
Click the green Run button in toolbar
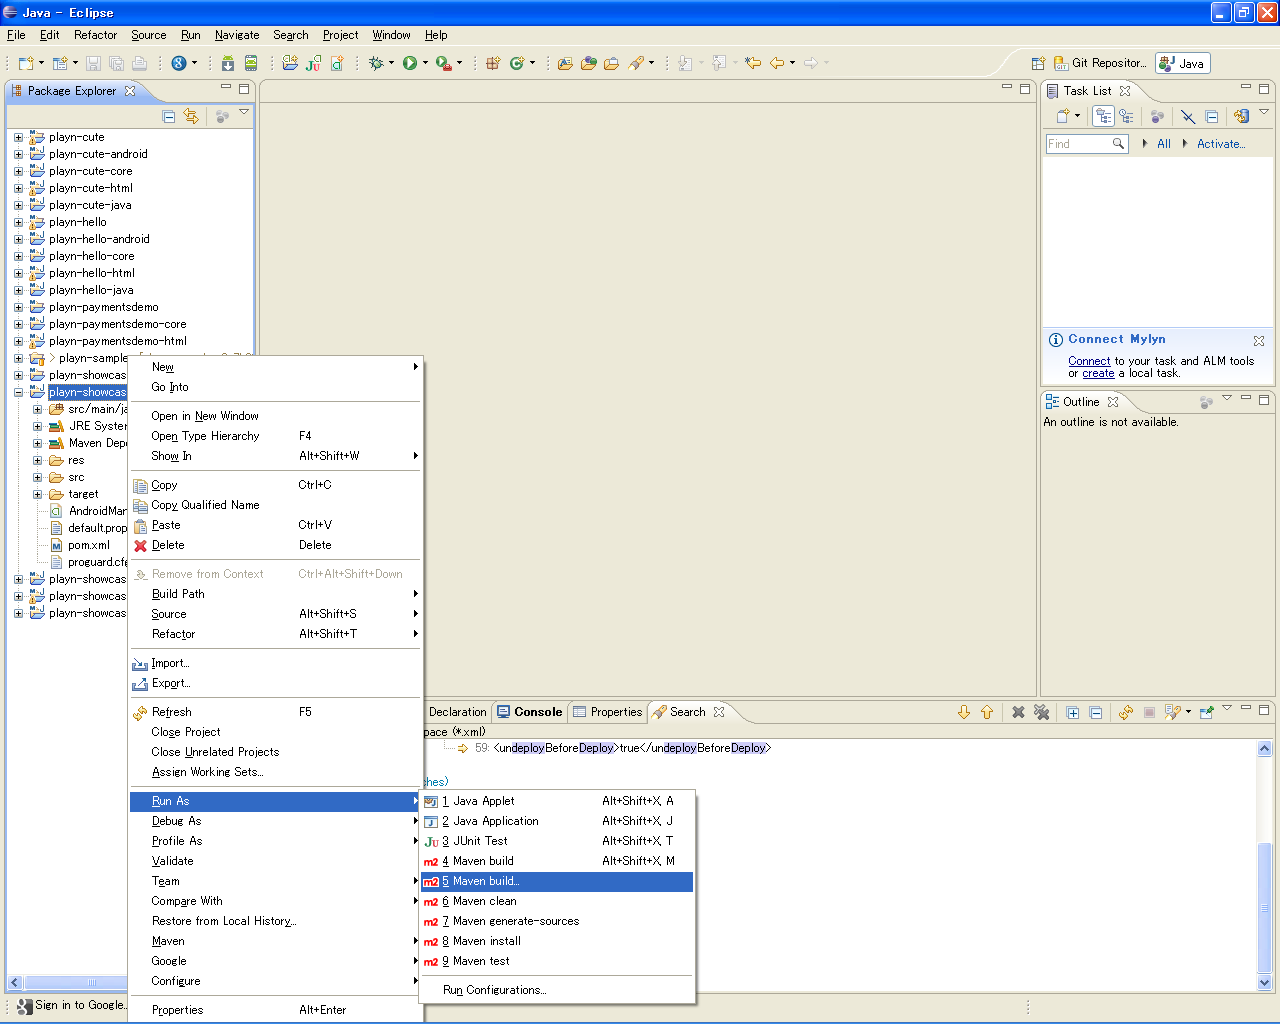point(409,63)
